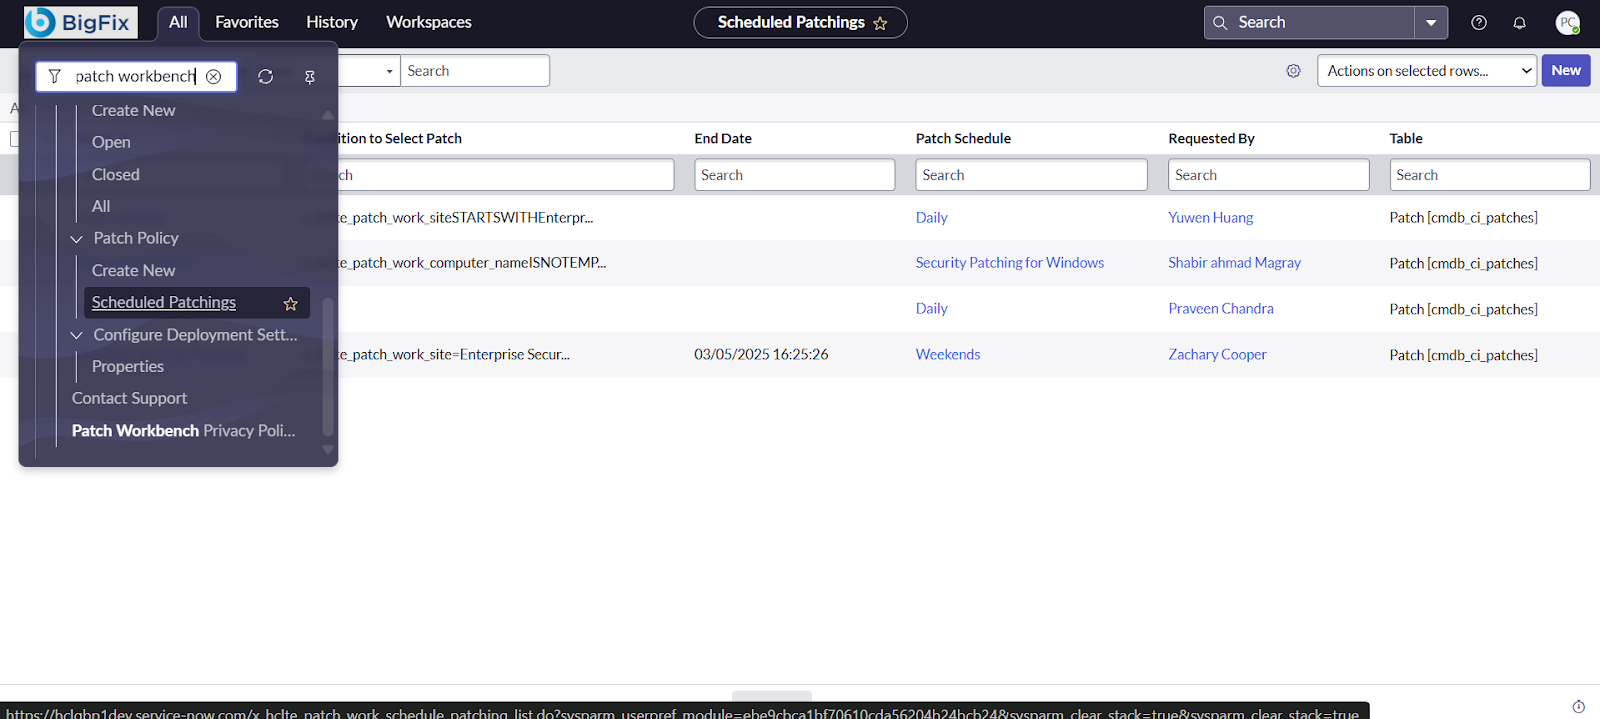The width and height of the screenshot is (1600, 719).
Task: Open the Workspaces menu
Action: coord(428,22)
